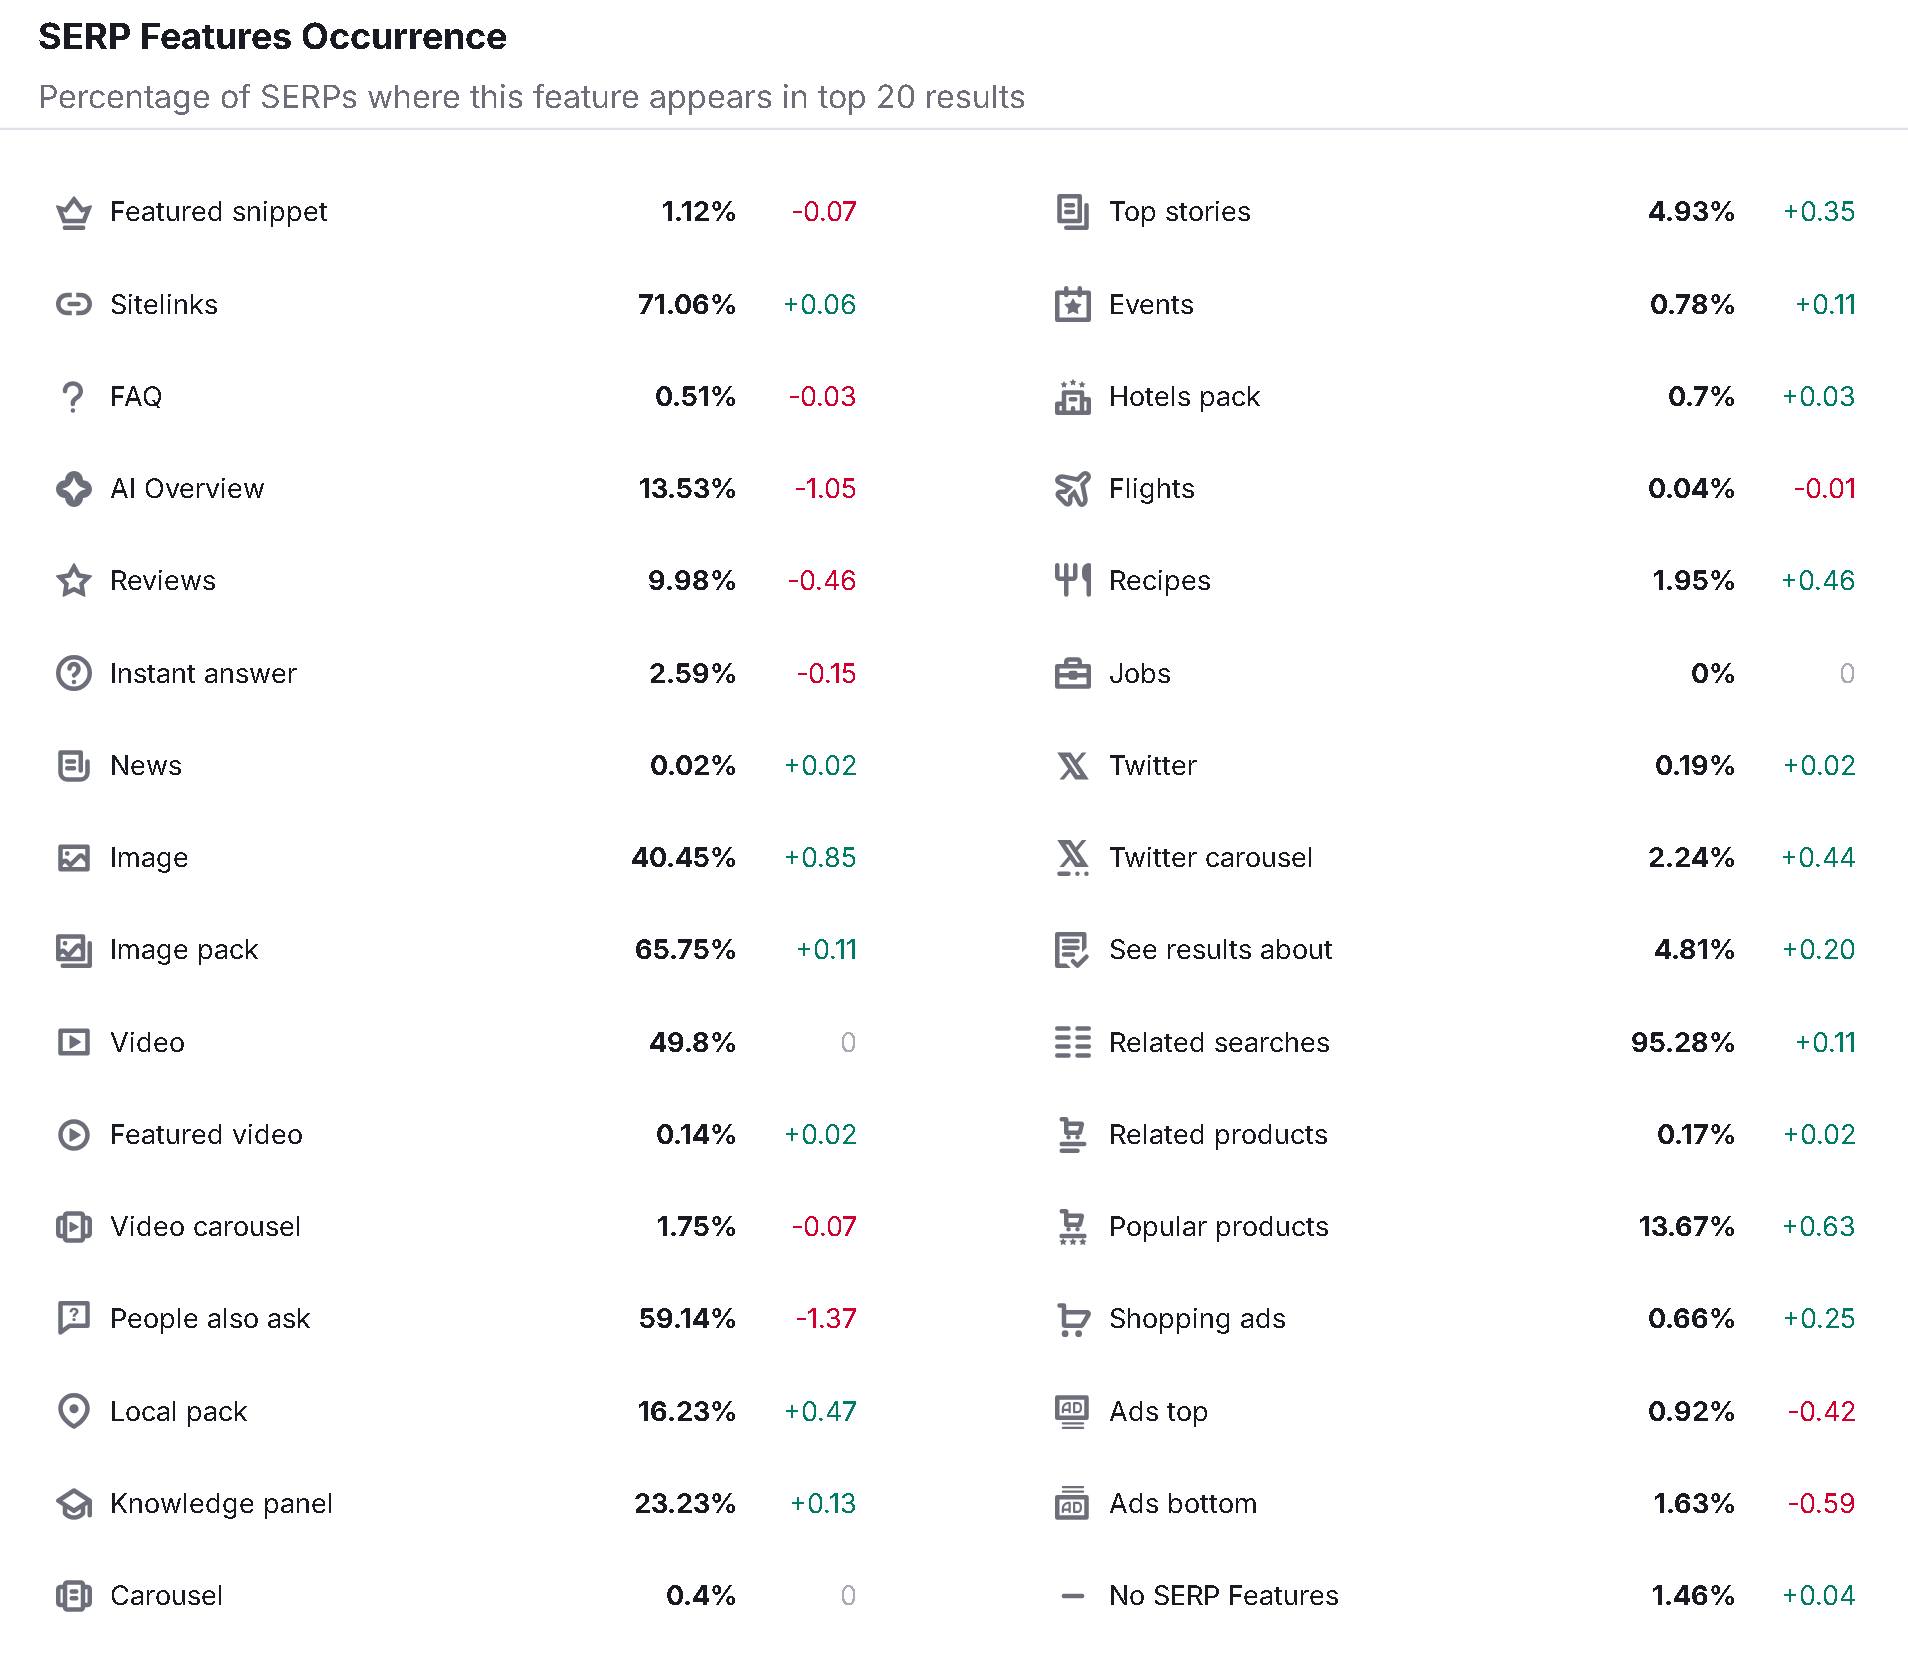Click the Hotels pack building icon

(x=1073, y=397)
